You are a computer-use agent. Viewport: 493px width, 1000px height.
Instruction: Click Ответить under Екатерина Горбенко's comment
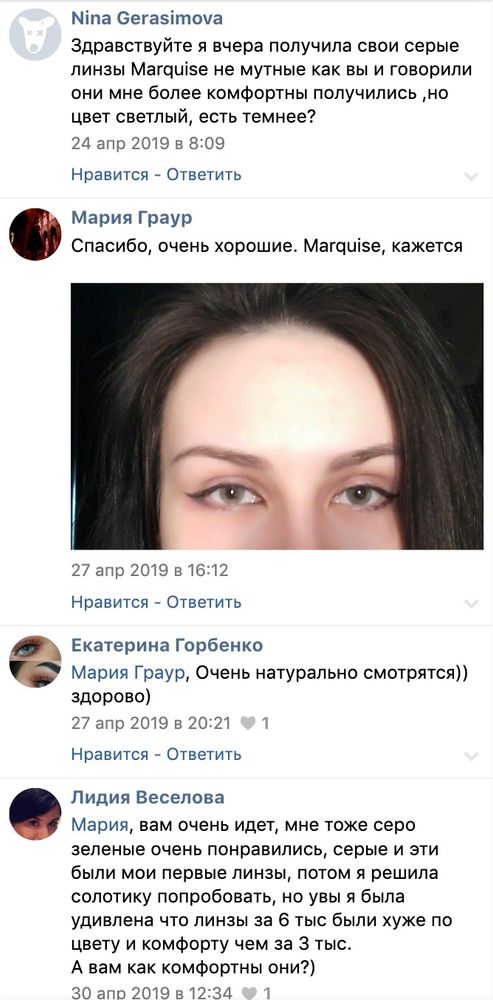click(x=204, y=754)
